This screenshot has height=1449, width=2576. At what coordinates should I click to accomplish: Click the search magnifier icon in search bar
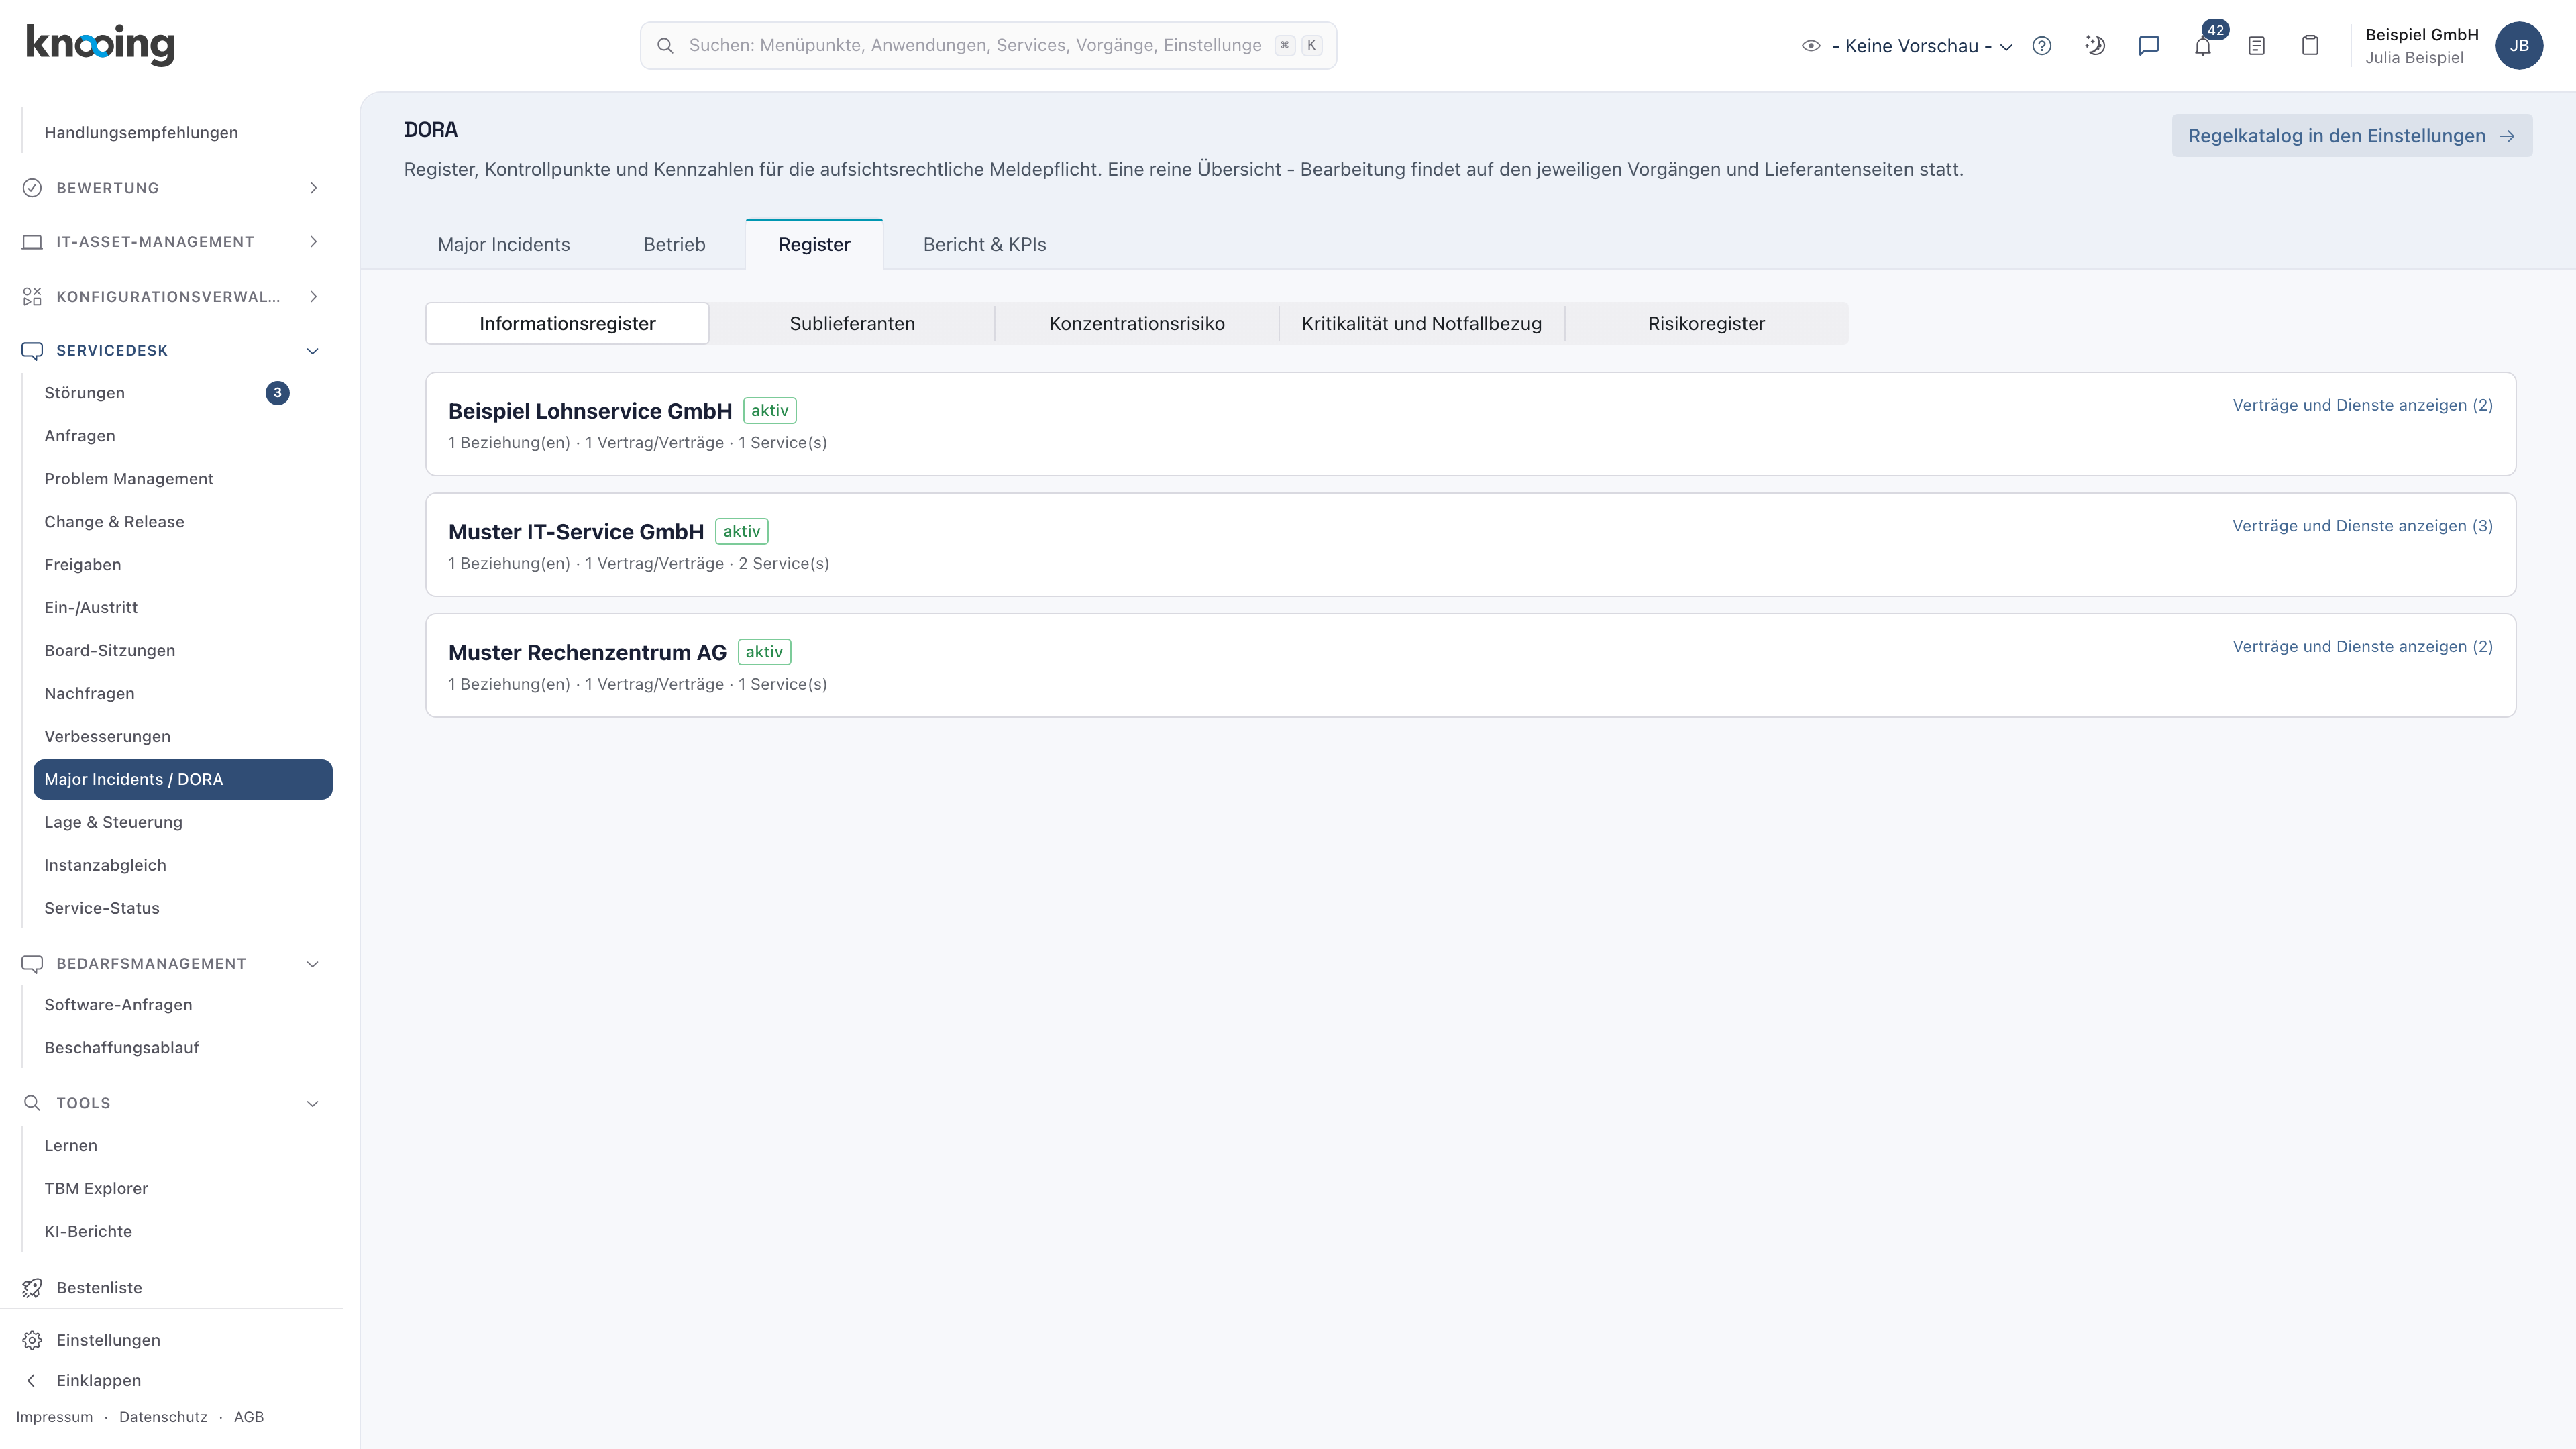665,46
